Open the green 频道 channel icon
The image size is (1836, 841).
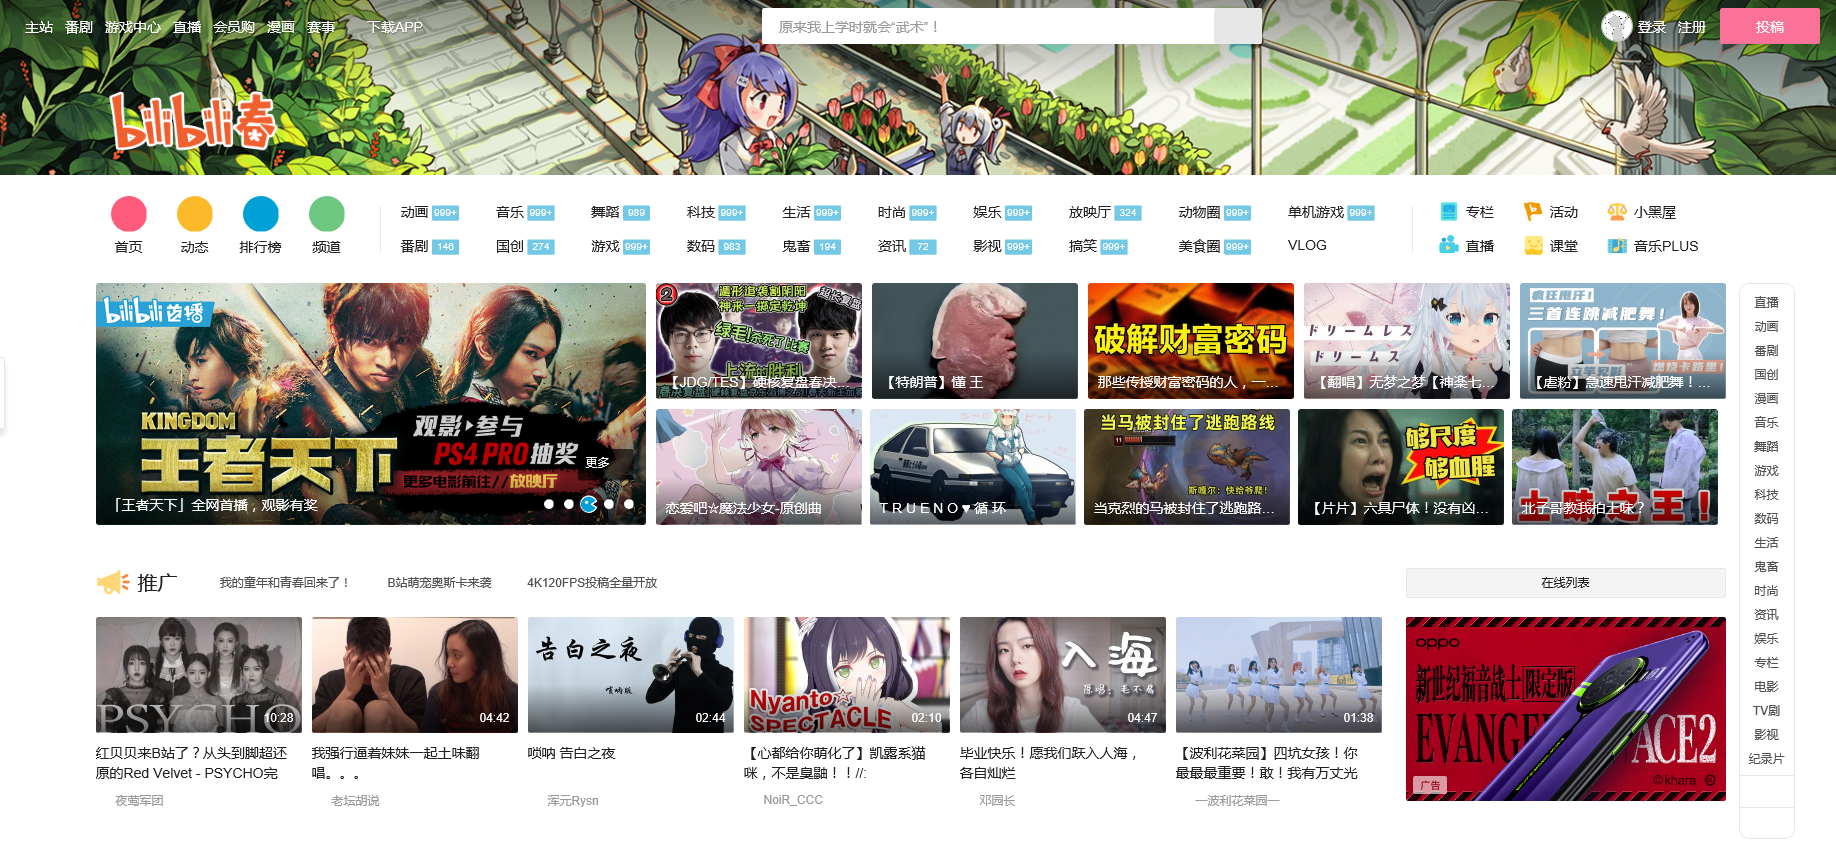click(x=327, y=214)
